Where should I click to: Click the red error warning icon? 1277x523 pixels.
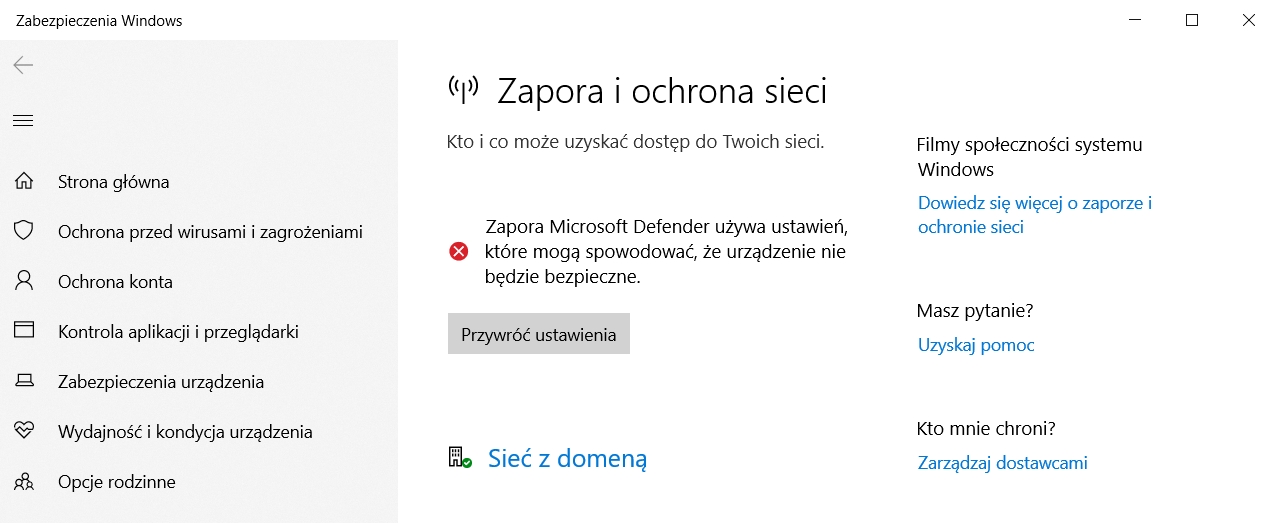tap(459, 252)
